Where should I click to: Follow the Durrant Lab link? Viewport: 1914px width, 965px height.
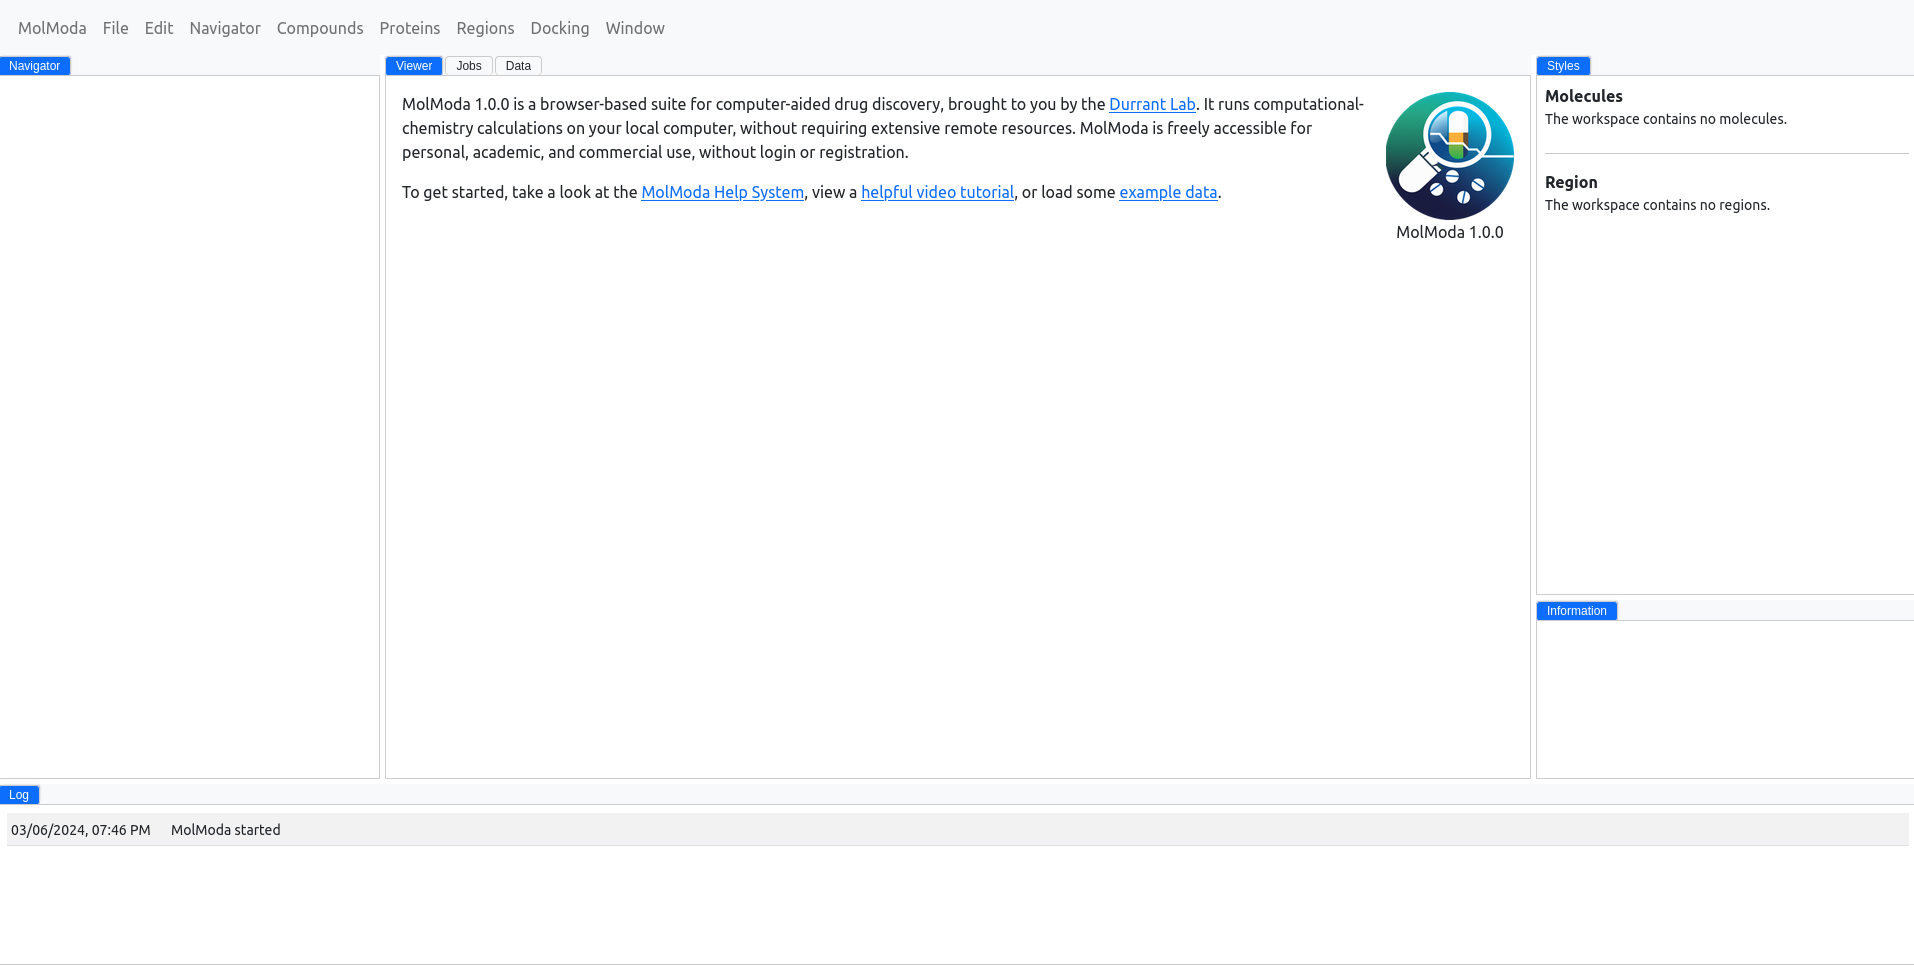coord(1152,104)
